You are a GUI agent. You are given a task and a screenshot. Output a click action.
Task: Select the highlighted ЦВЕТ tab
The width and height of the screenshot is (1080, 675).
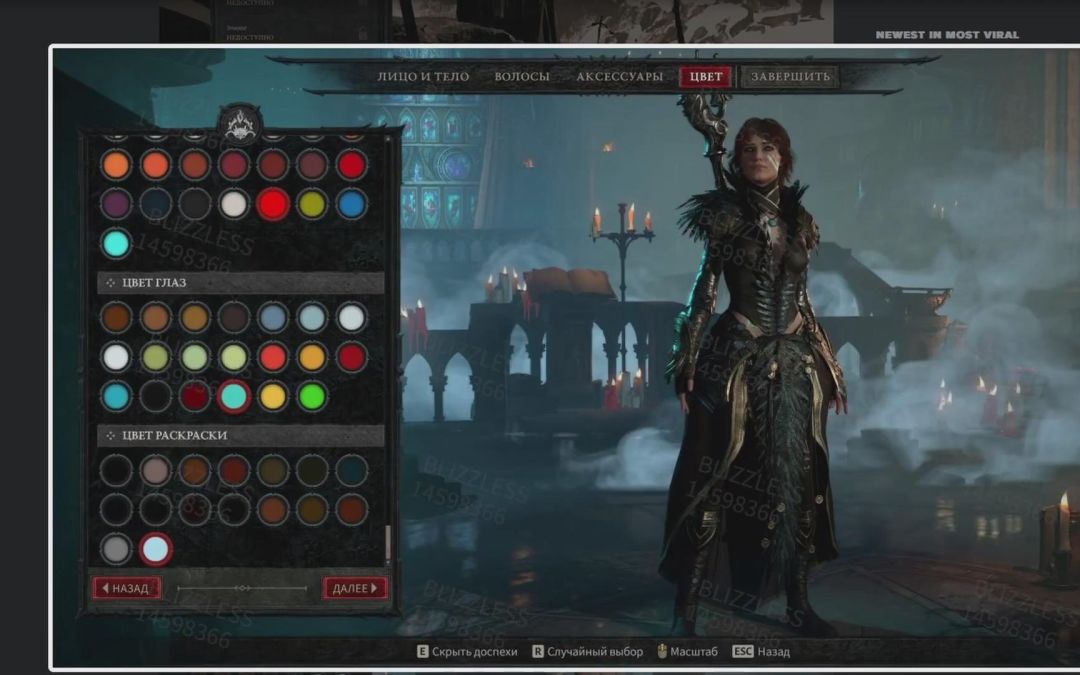706,76
